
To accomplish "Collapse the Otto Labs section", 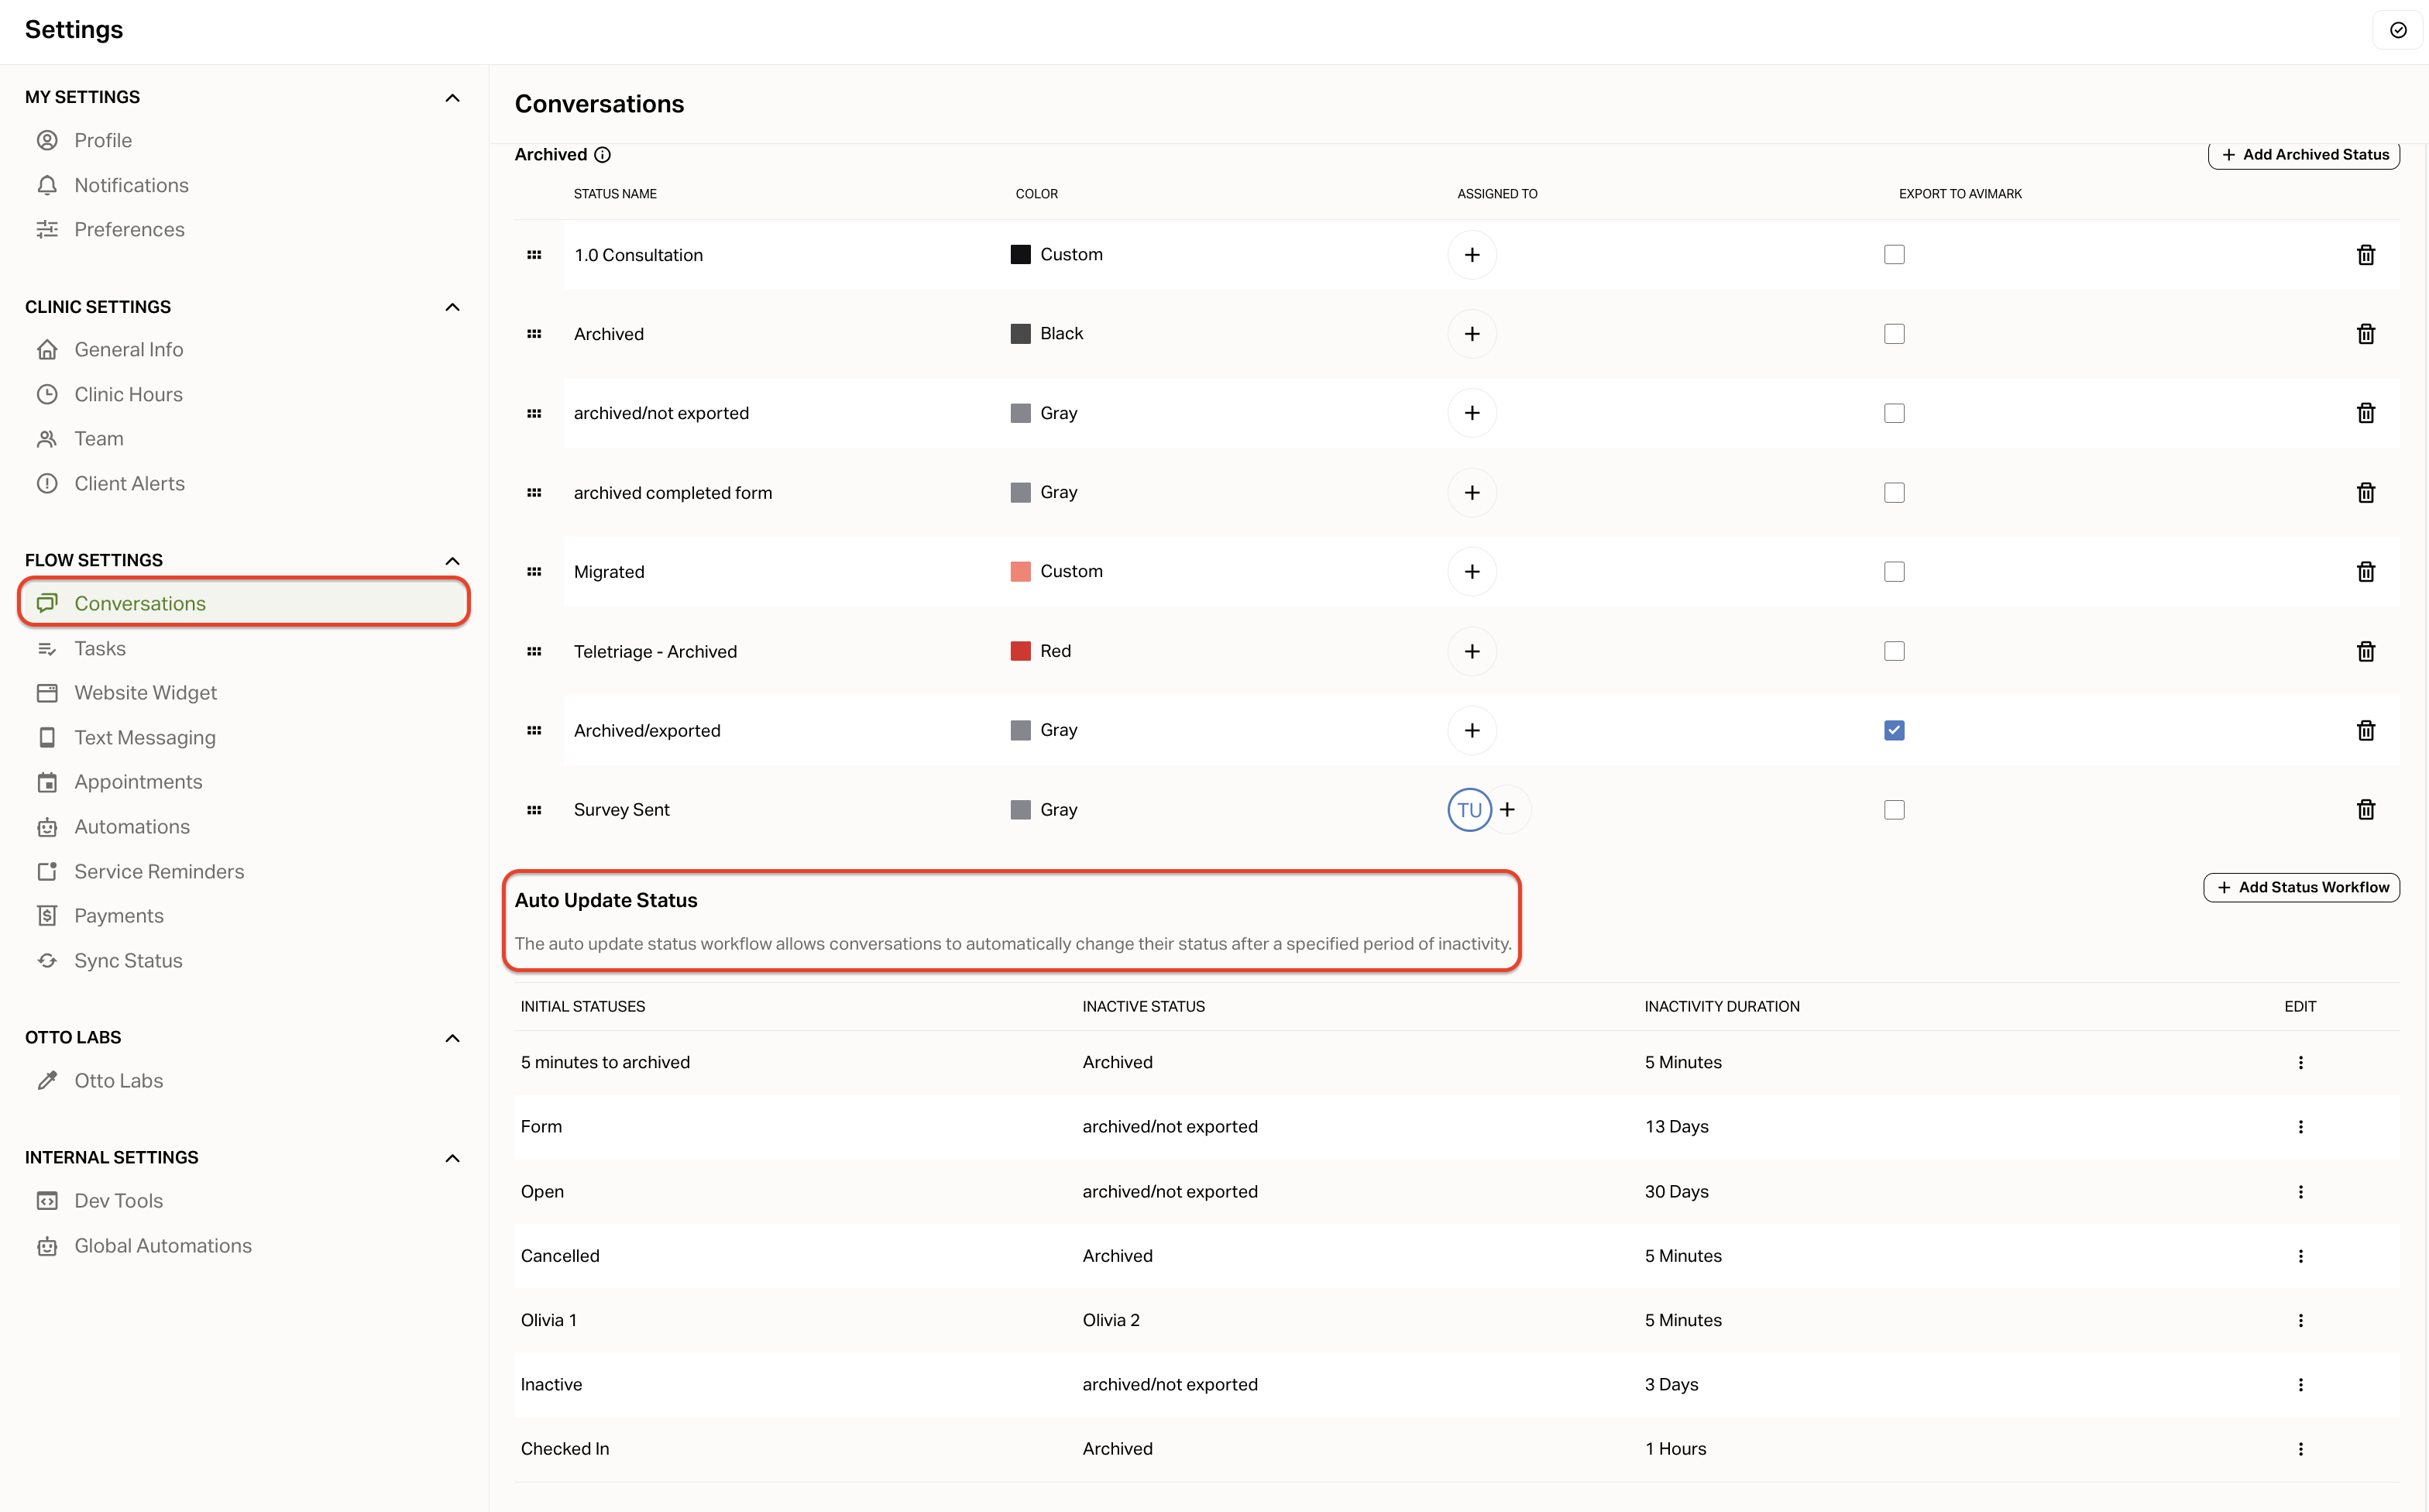I will click(452, 1038).
